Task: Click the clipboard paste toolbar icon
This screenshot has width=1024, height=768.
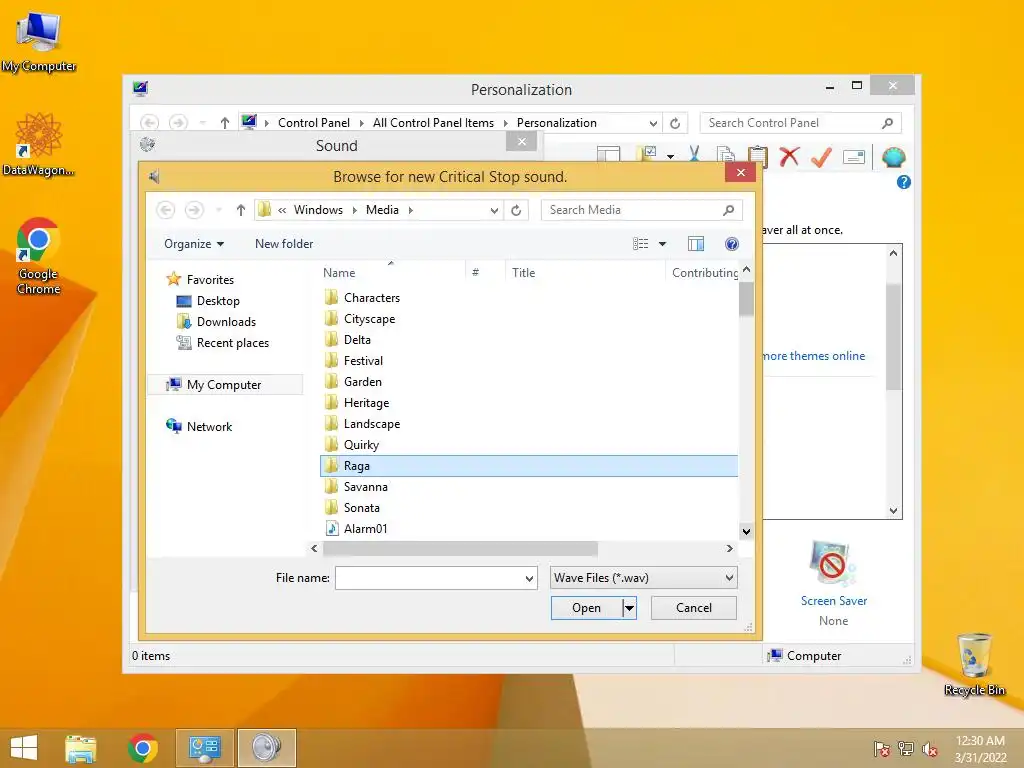Action: click(758, 156)
